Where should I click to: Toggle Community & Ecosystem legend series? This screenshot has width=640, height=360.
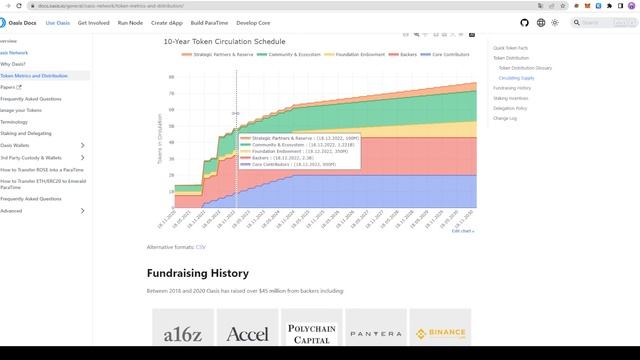pos(289,54)
